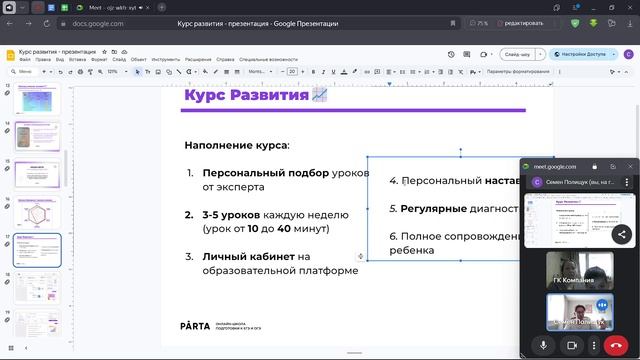The height and width of the screenshot is (360, 640).
Task: Open the Формат menu
Action: [x=99, y=60]
